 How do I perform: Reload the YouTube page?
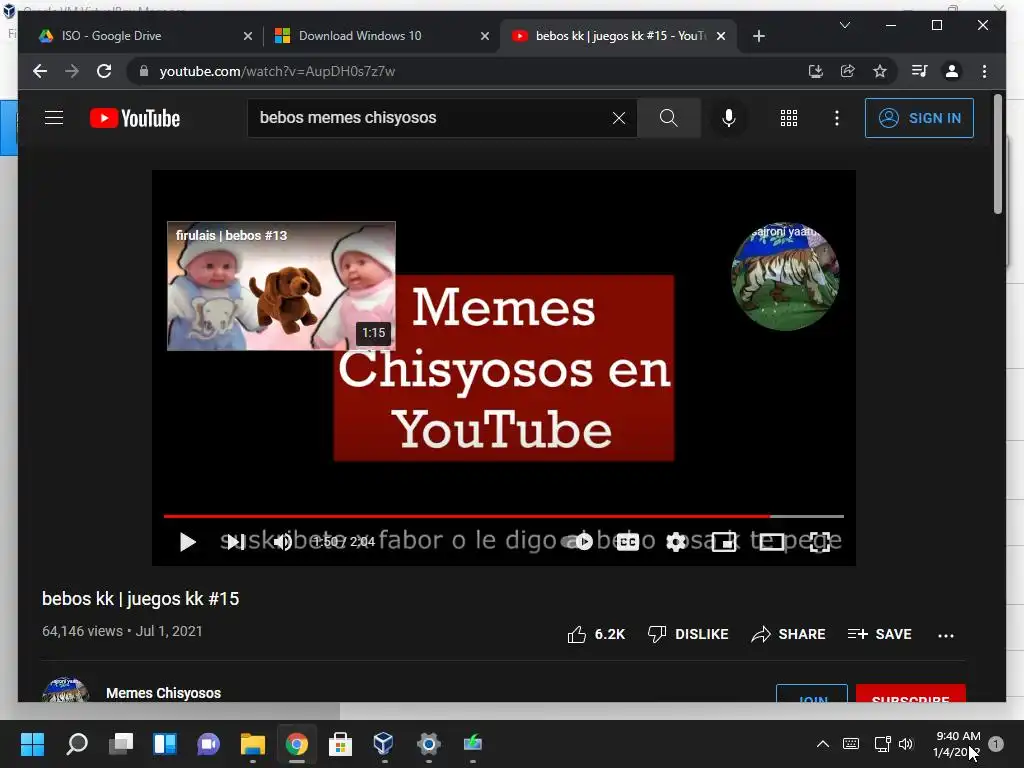click(104, 71)
